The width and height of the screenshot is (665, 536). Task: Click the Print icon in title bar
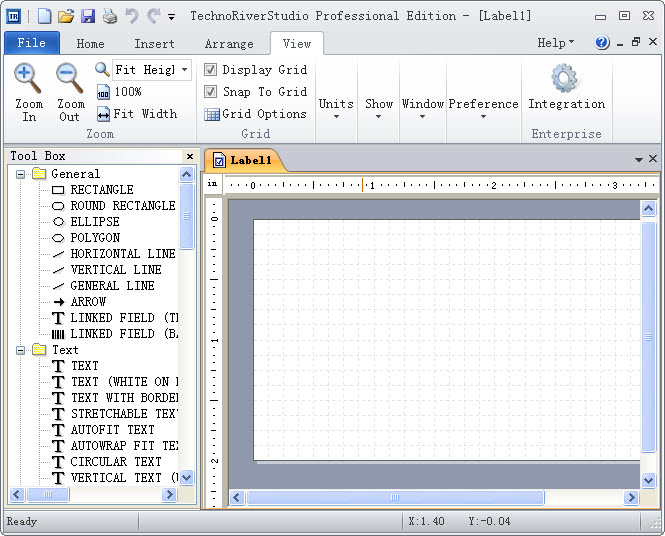(110, 16)
